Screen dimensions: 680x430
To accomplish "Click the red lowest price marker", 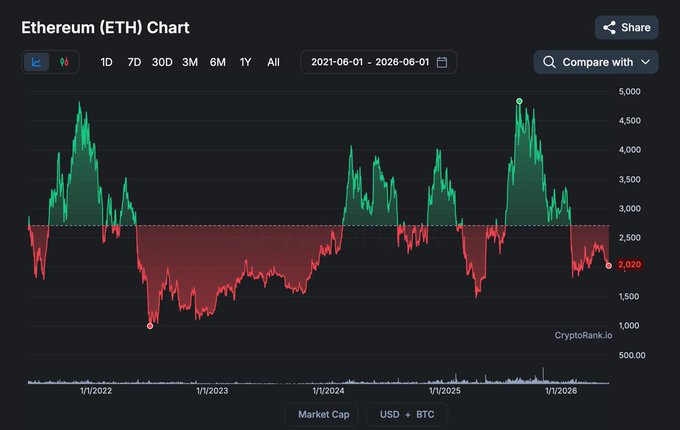I will [150, 326].
